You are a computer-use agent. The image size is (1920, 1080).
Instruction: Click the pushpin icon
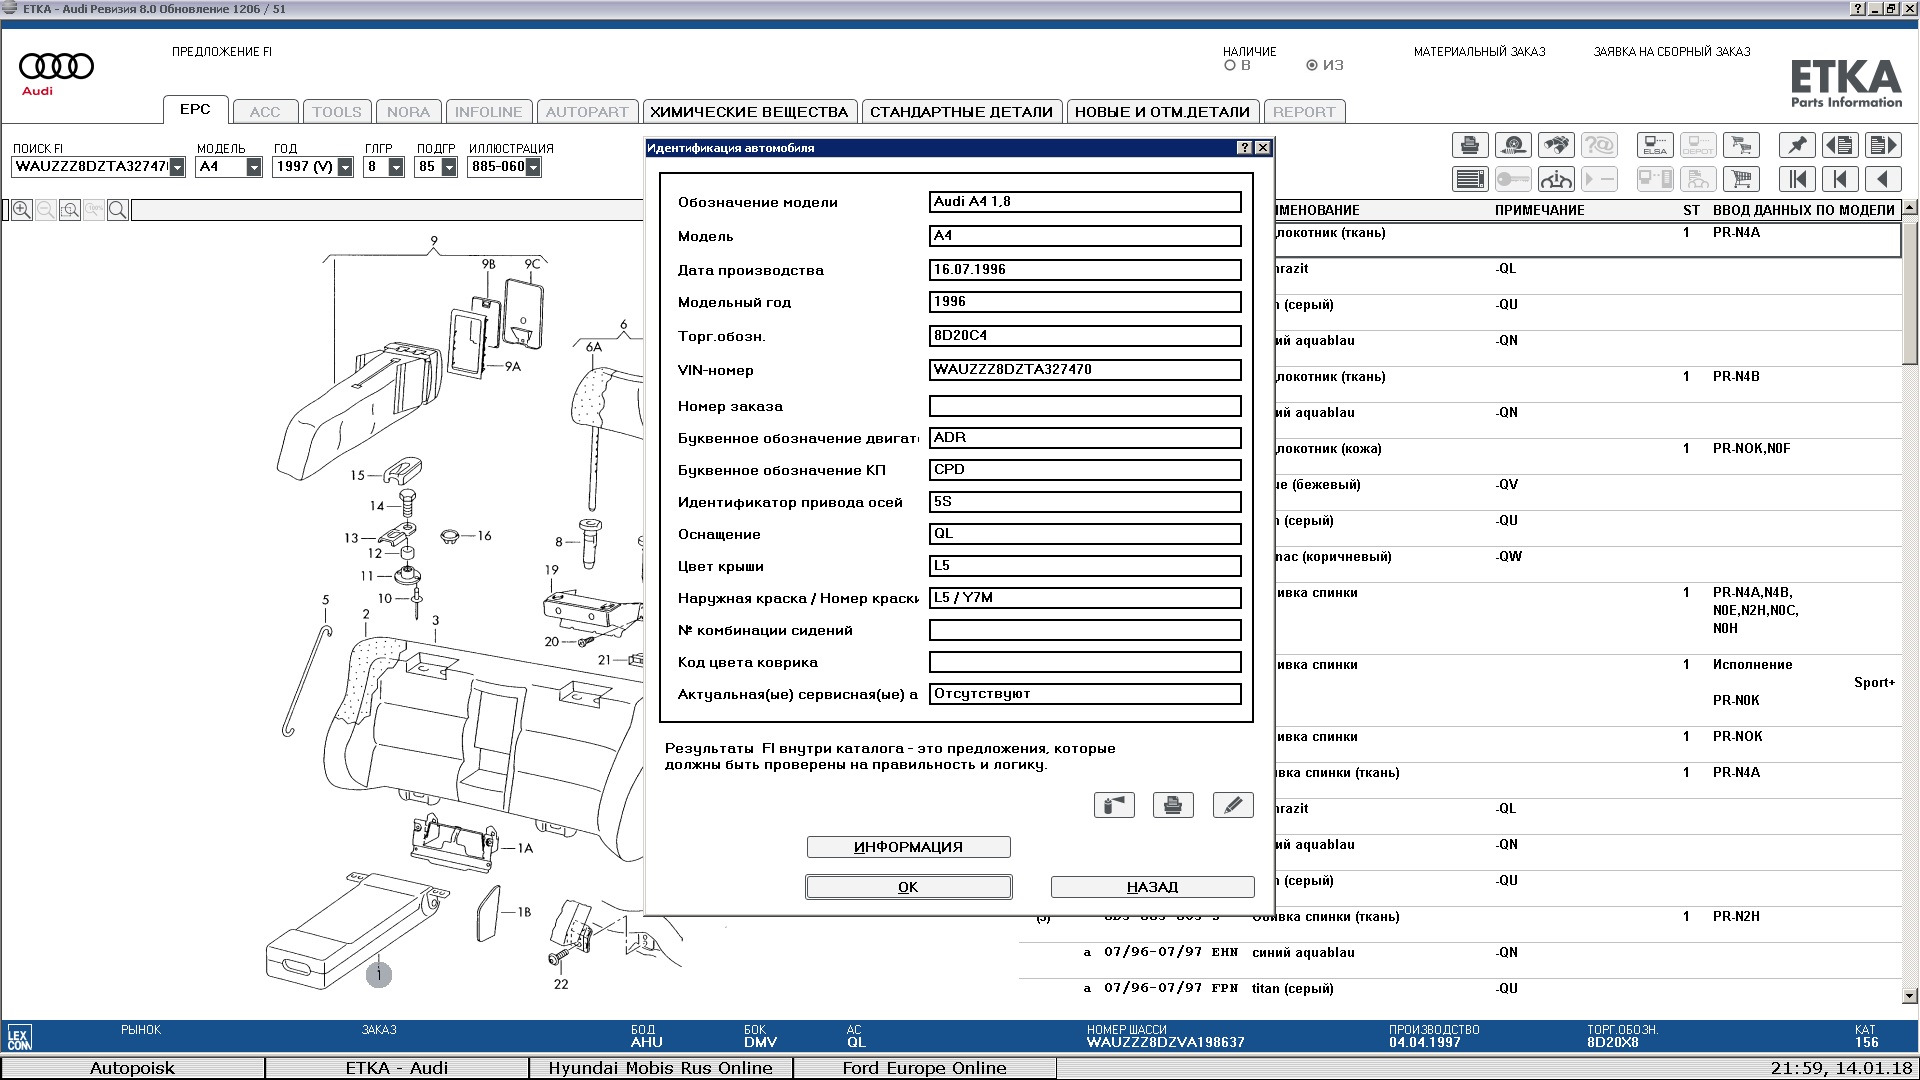(x=1797, y=146)
